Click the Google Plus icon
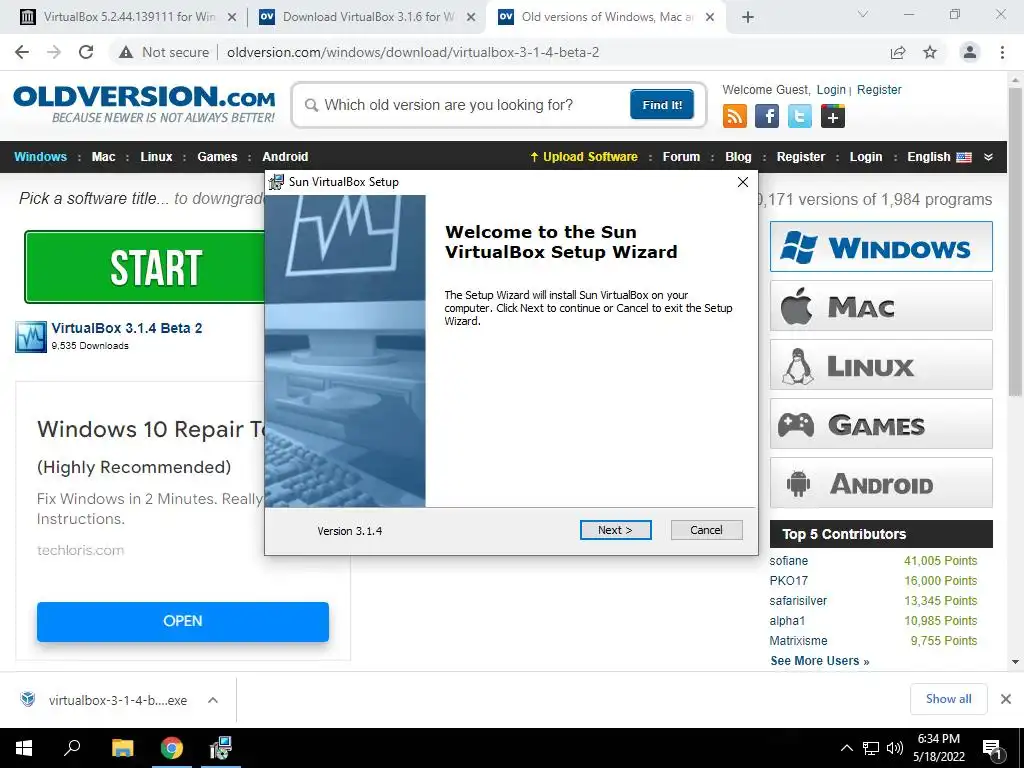1024x768 pixels. (833, 116)
